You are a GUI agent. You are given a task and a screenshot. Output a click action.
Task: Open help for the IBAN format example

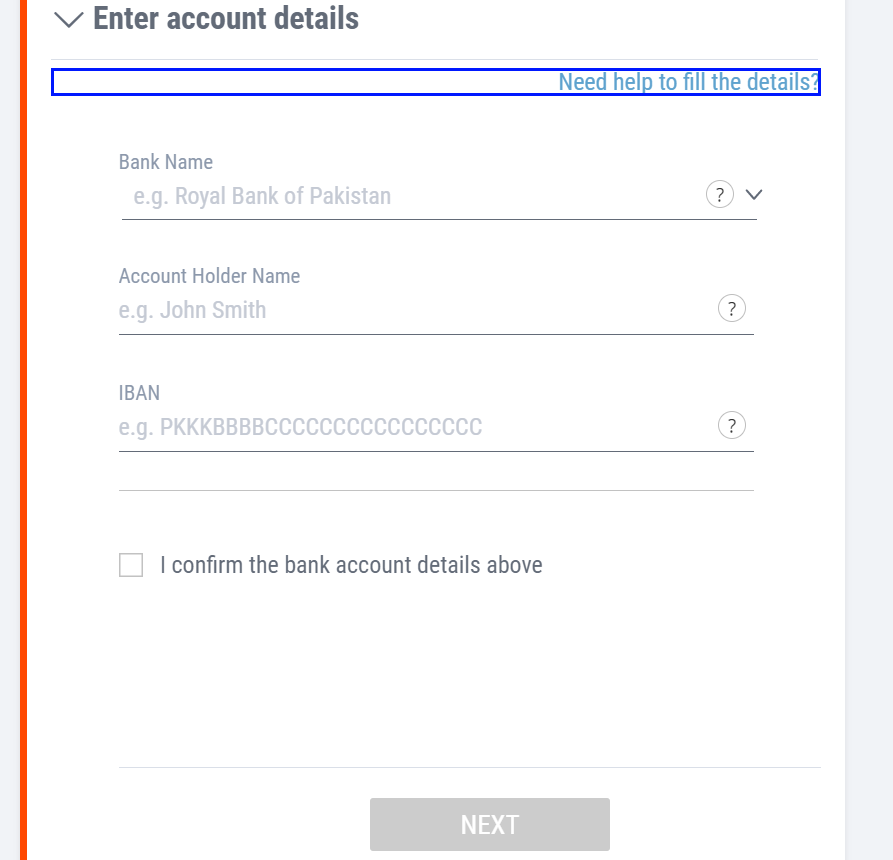(x=731, y=425)
